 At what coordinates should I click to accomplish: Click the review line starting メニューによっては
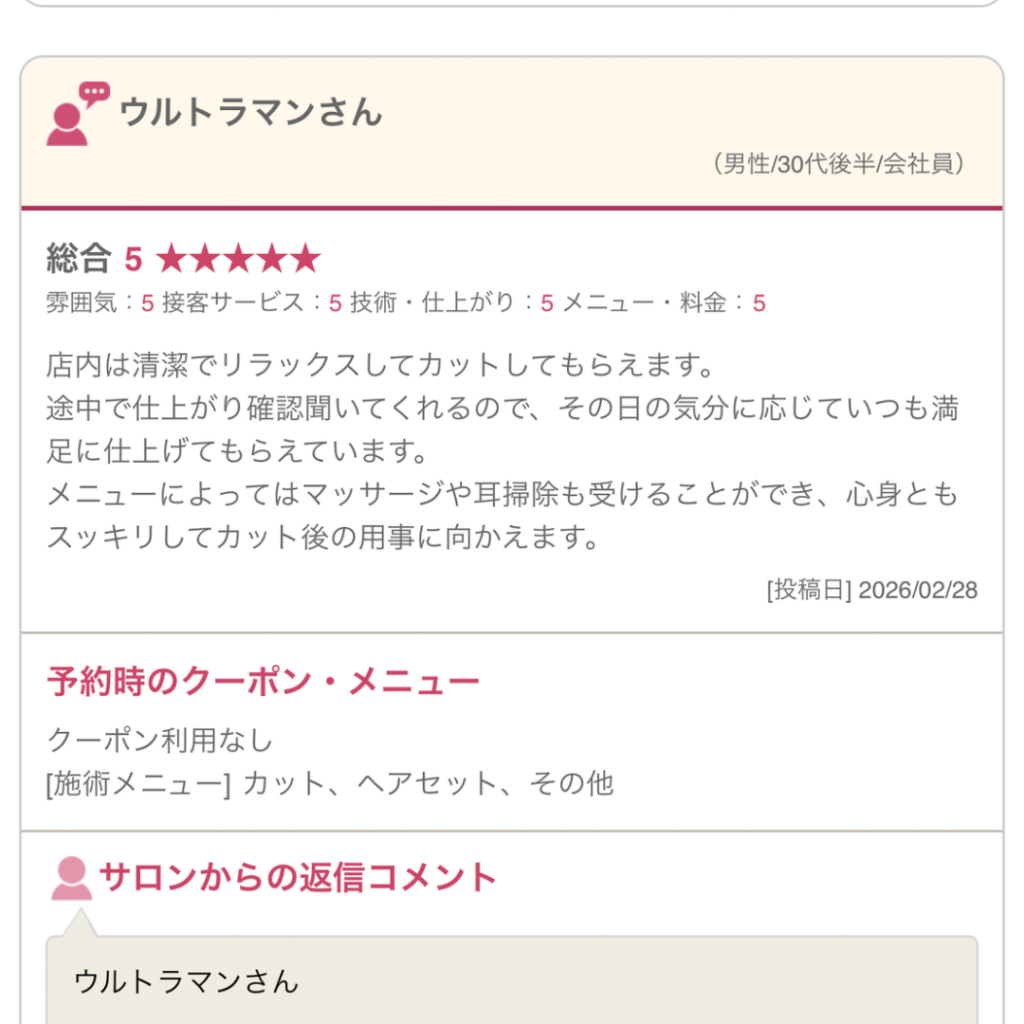502,494
